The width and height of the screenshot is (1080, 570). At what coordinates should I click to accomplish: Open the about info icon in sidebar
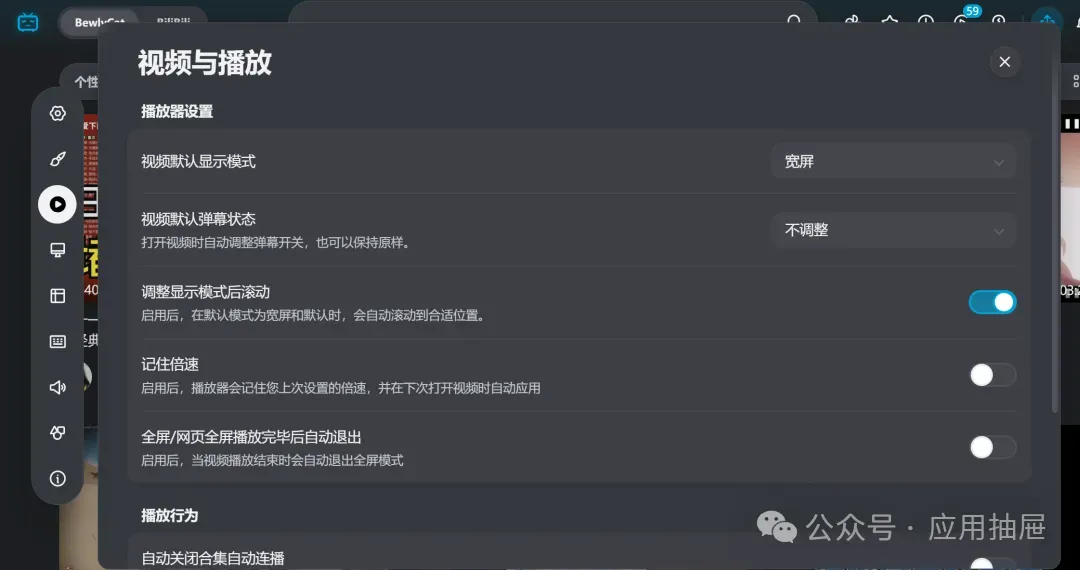(58, 478)
